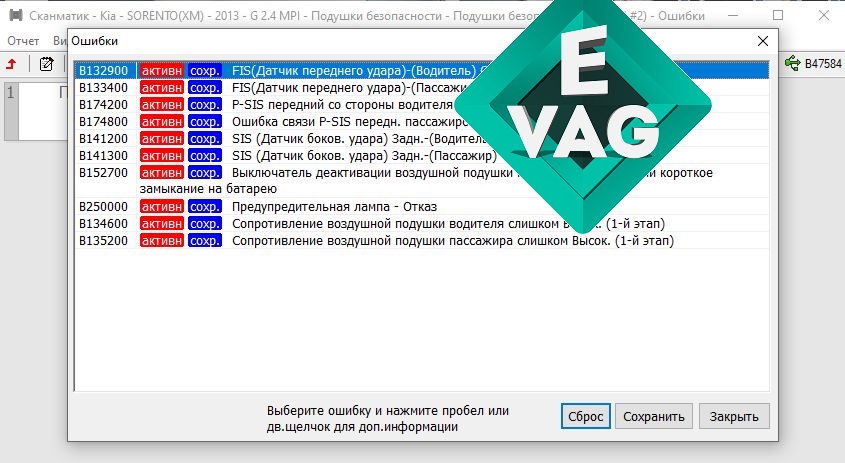This screenshot has height=463, width=845.
Task: Select error row B152700
Action: tap(421, 181)
